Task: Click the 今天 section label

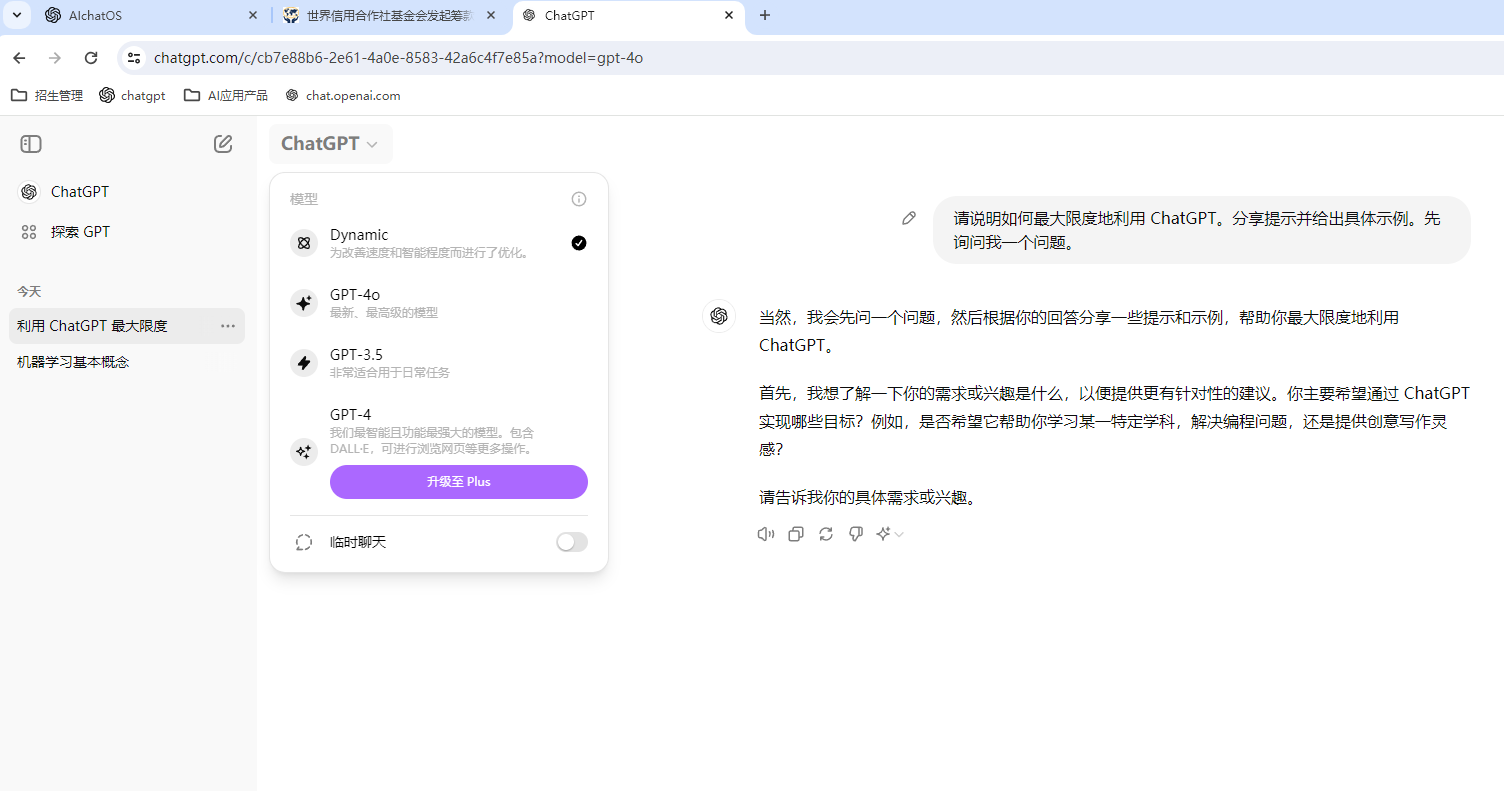Action: point(29,292)
